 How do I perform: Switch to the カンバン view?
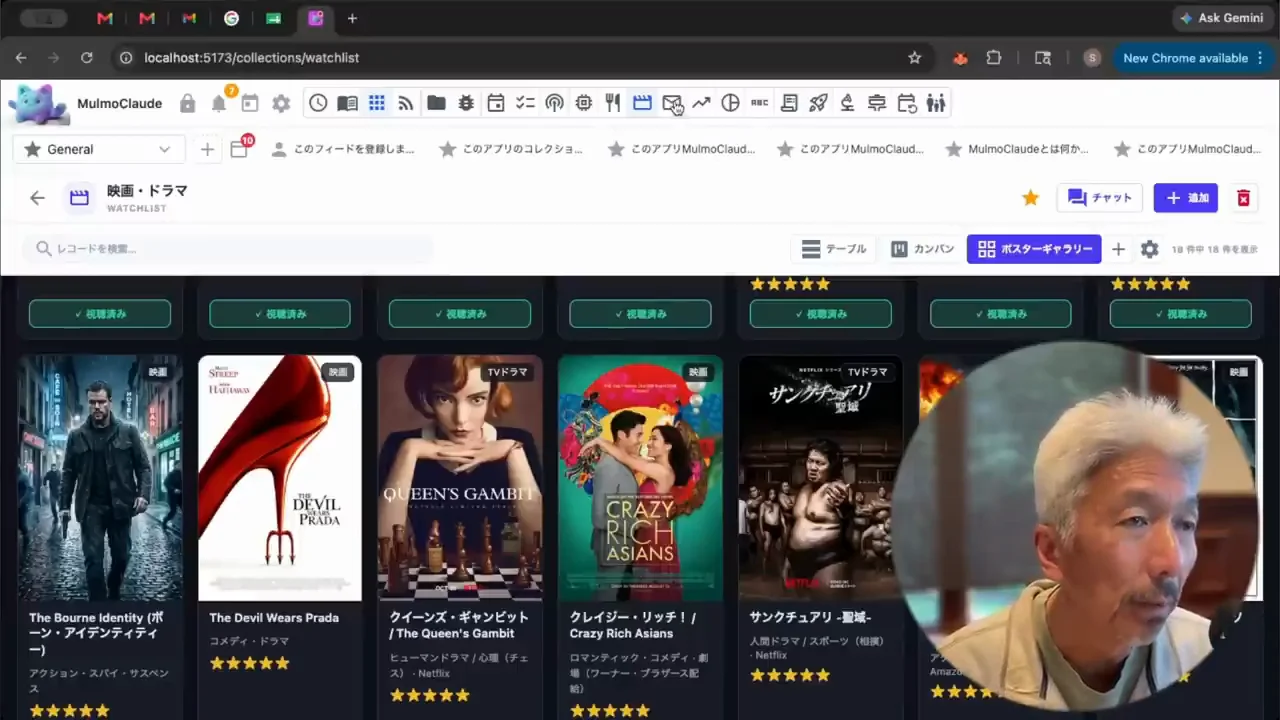(922, 249)
